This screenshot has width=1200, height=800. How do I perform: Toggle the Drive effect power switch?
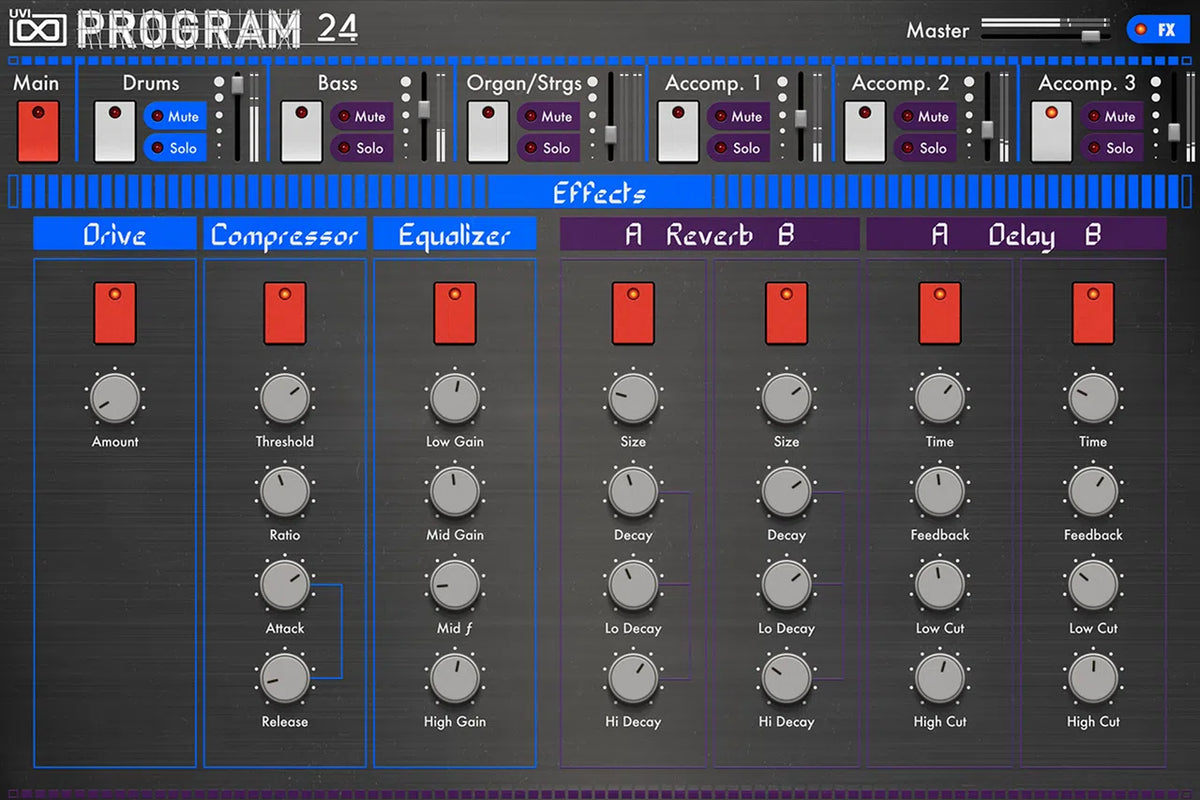click(x=115, y=313)
